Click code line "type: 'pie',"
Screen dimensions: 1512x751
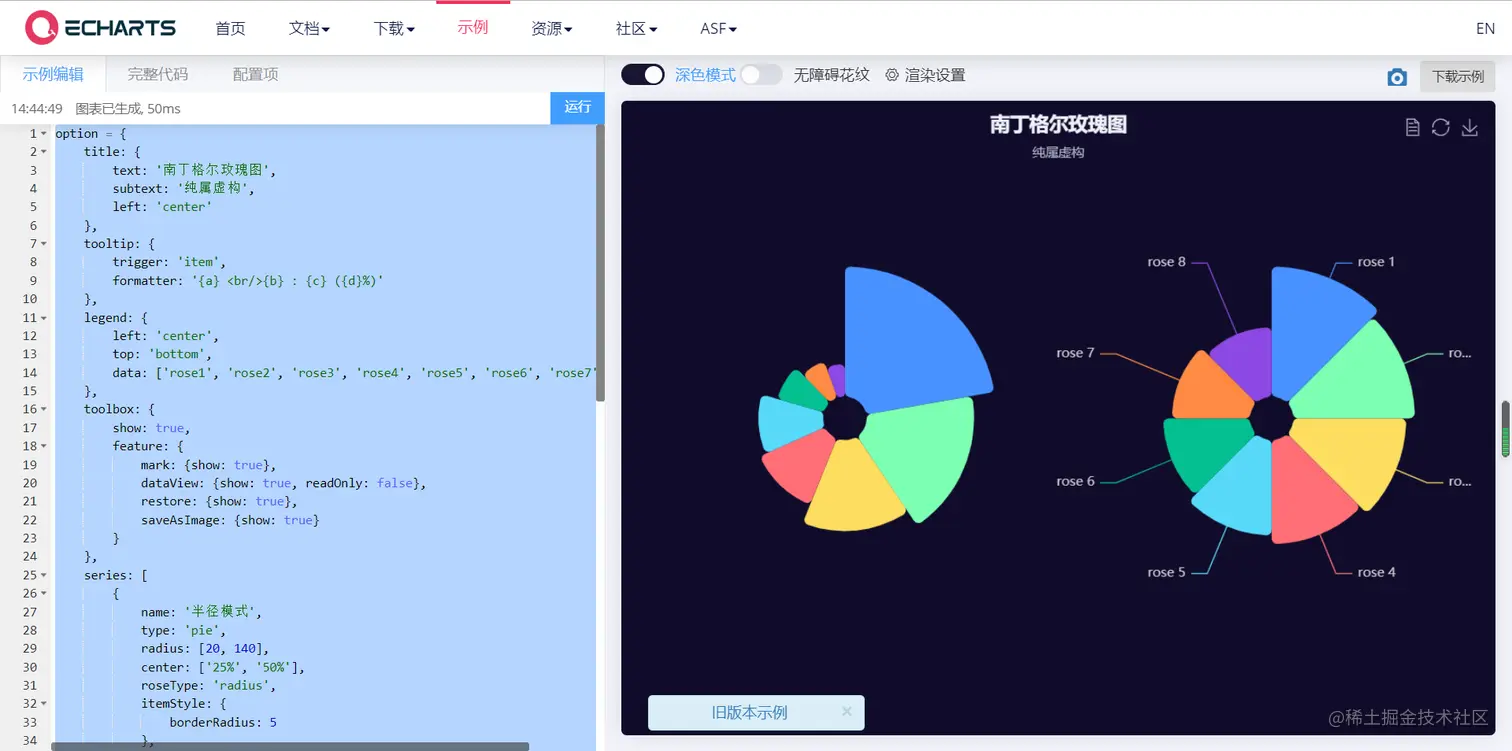click(184, 630)
